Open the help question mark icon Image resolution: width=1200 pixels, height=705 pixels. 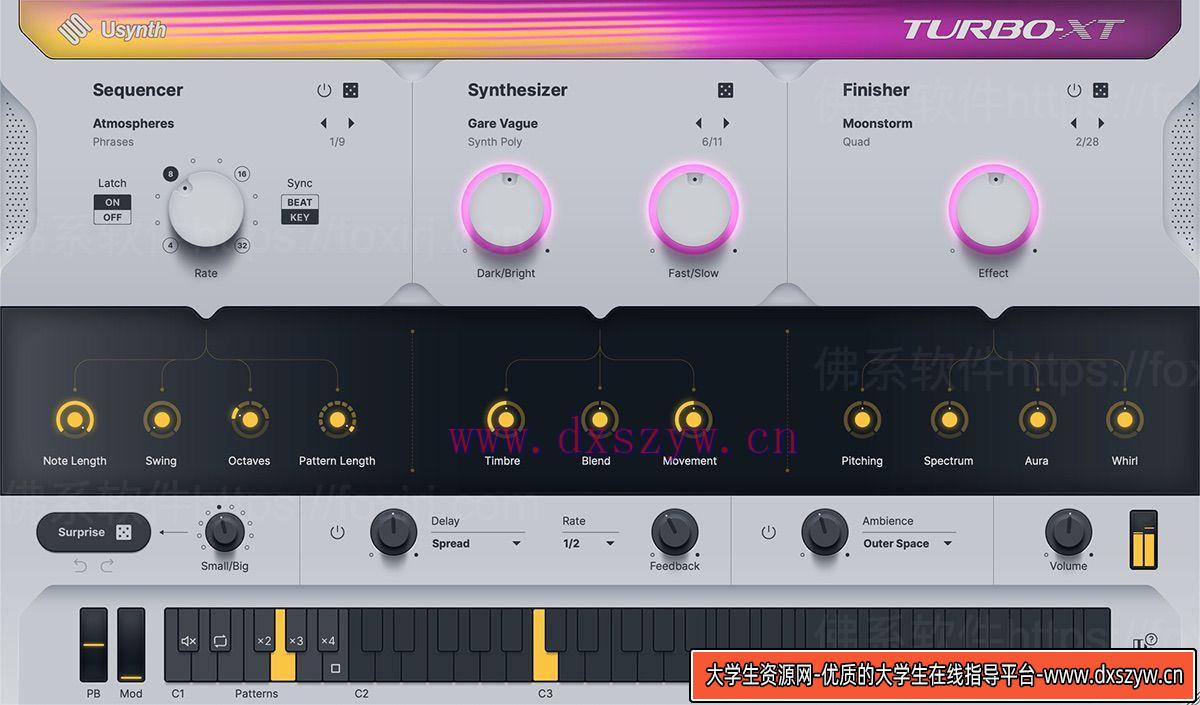coord(1151,640)
